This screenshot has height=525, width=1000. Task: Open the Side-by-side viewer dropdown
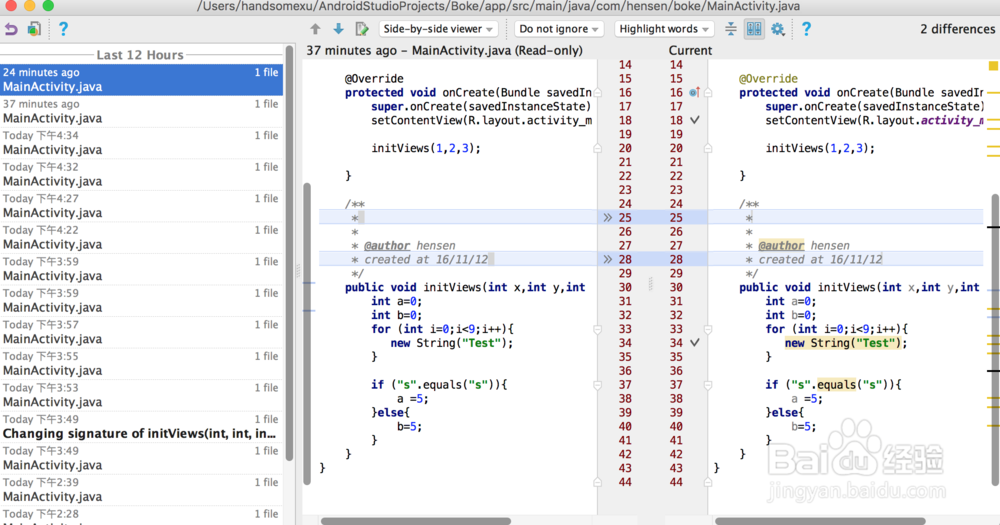(x=438, y=29)
